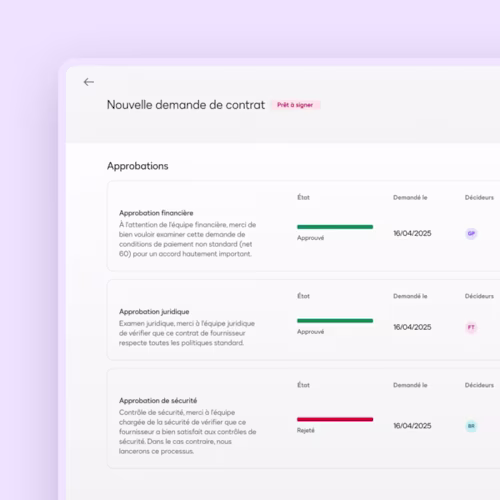
Task: Select the 'Nouvelle demande de contrat' title
Action: click(x=186, y=105)
